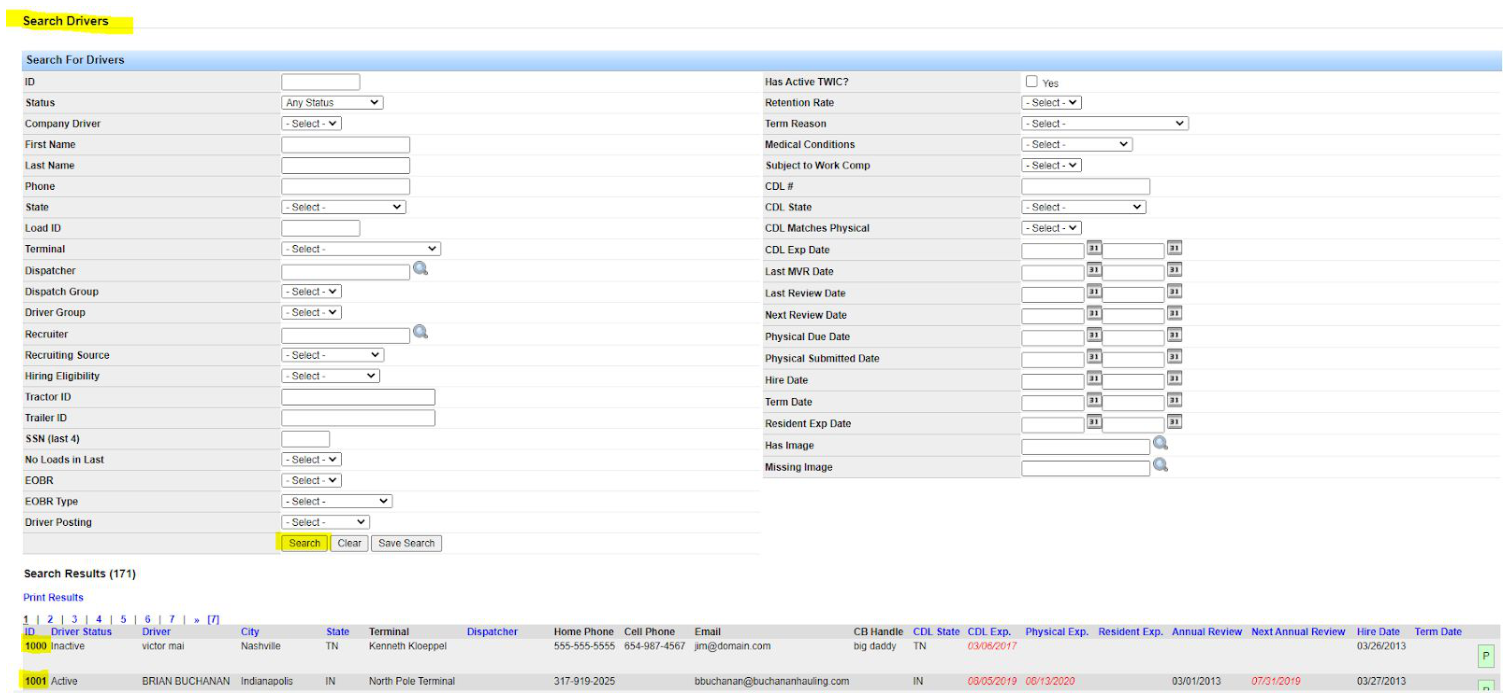Click driver ID 1001 in results

[x=36, y=681]
